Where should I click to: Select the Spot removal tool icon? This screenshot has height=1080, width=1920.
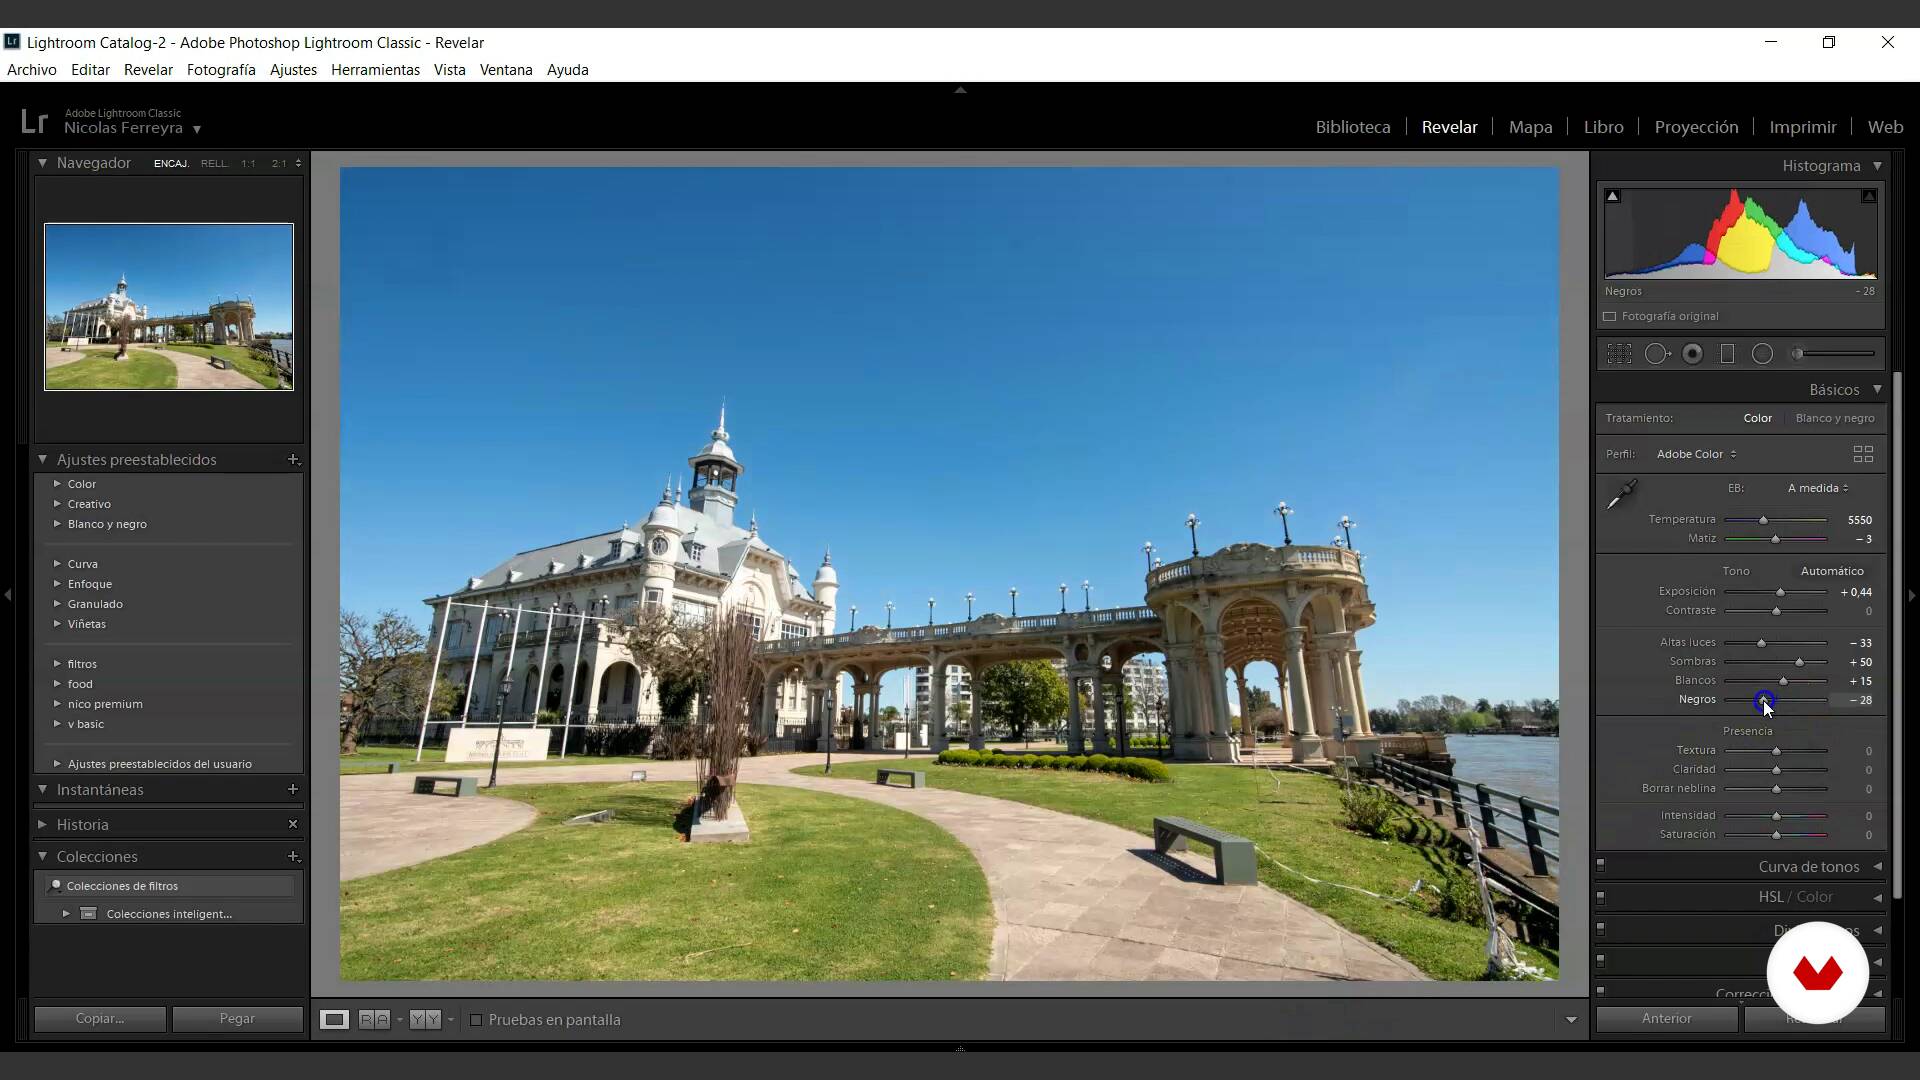coord(1657,354)
